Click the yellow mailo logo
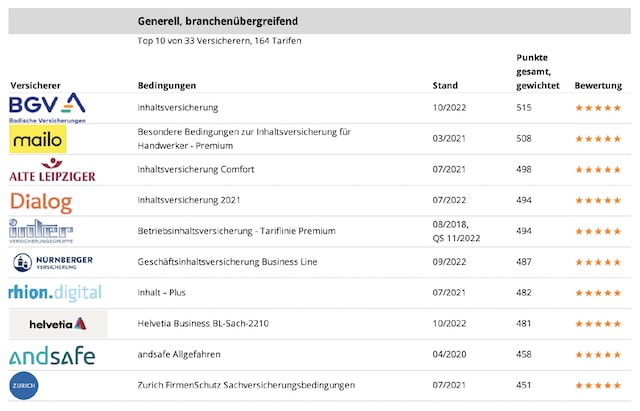The height and width of the screenshot is (411, 640). [x=38, y=138]
